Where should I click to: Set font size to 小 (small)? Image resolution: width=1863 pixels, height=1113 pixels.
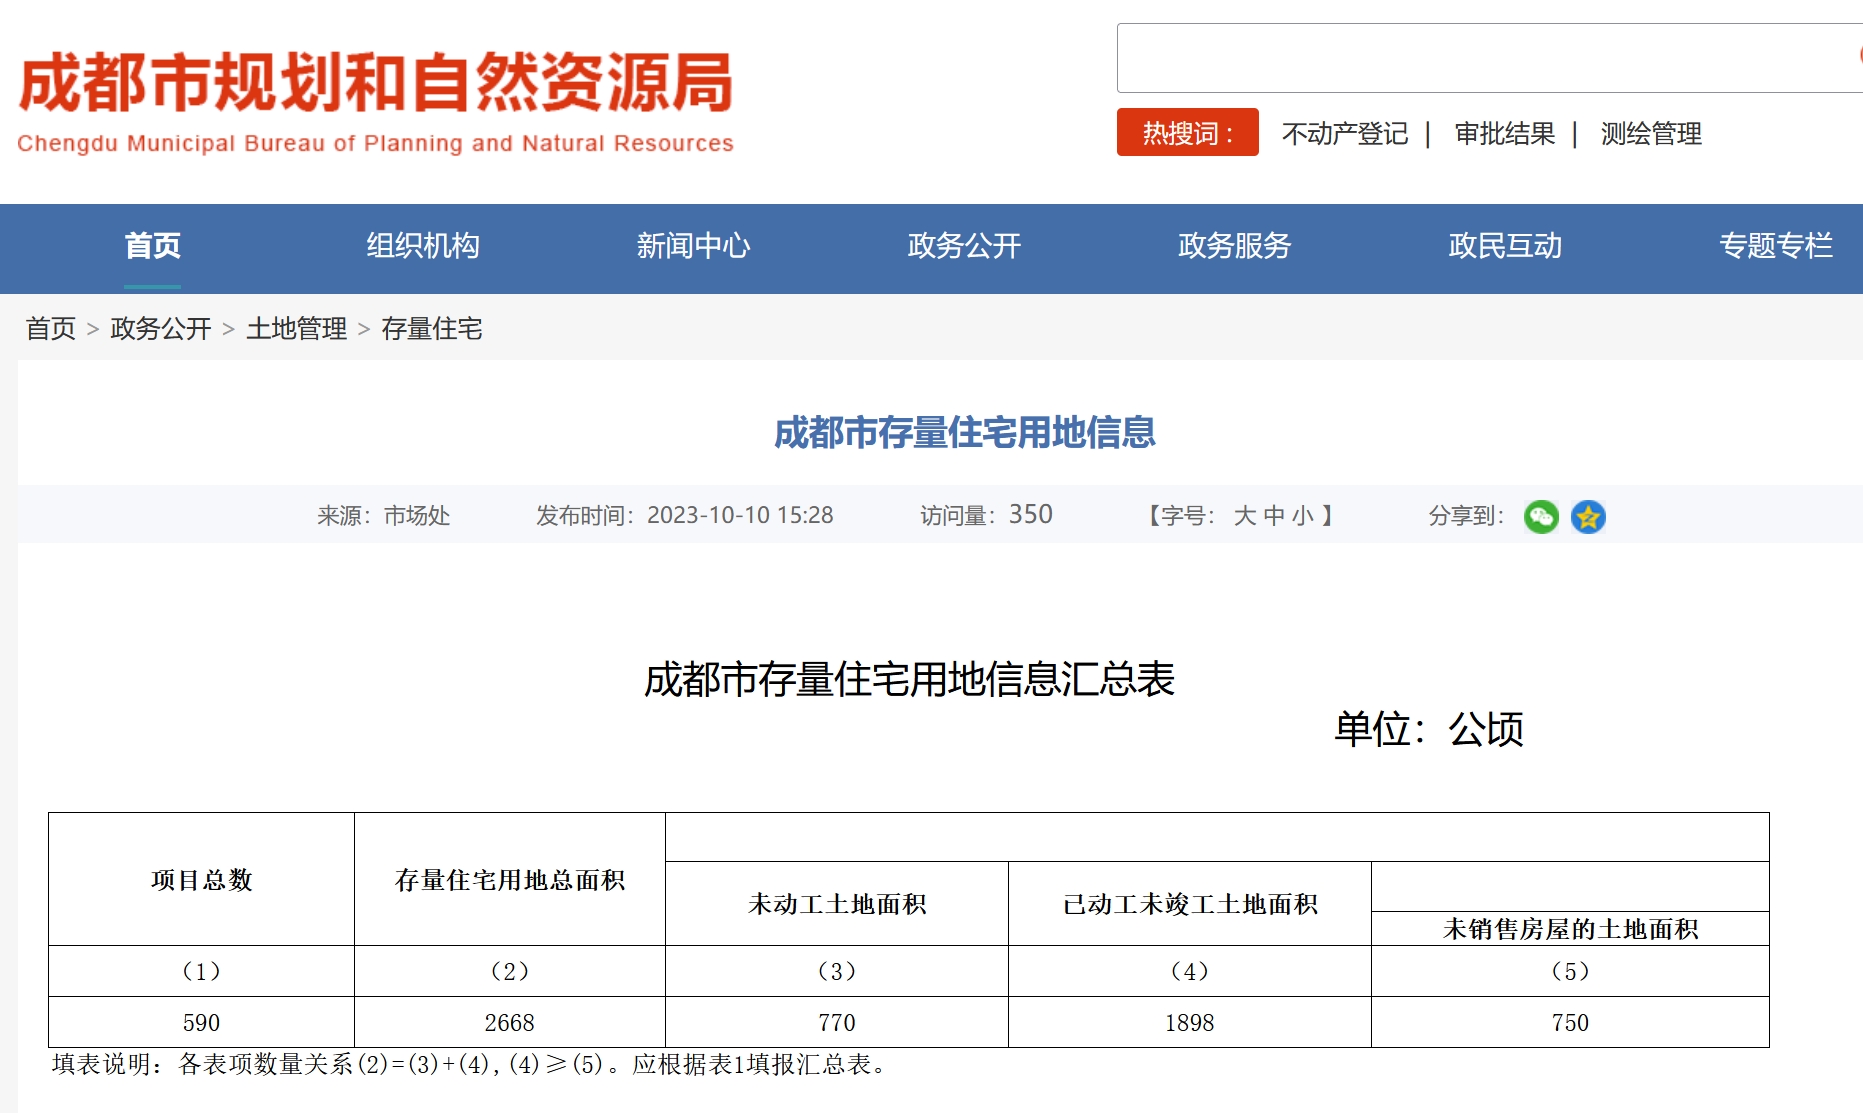1302,516
